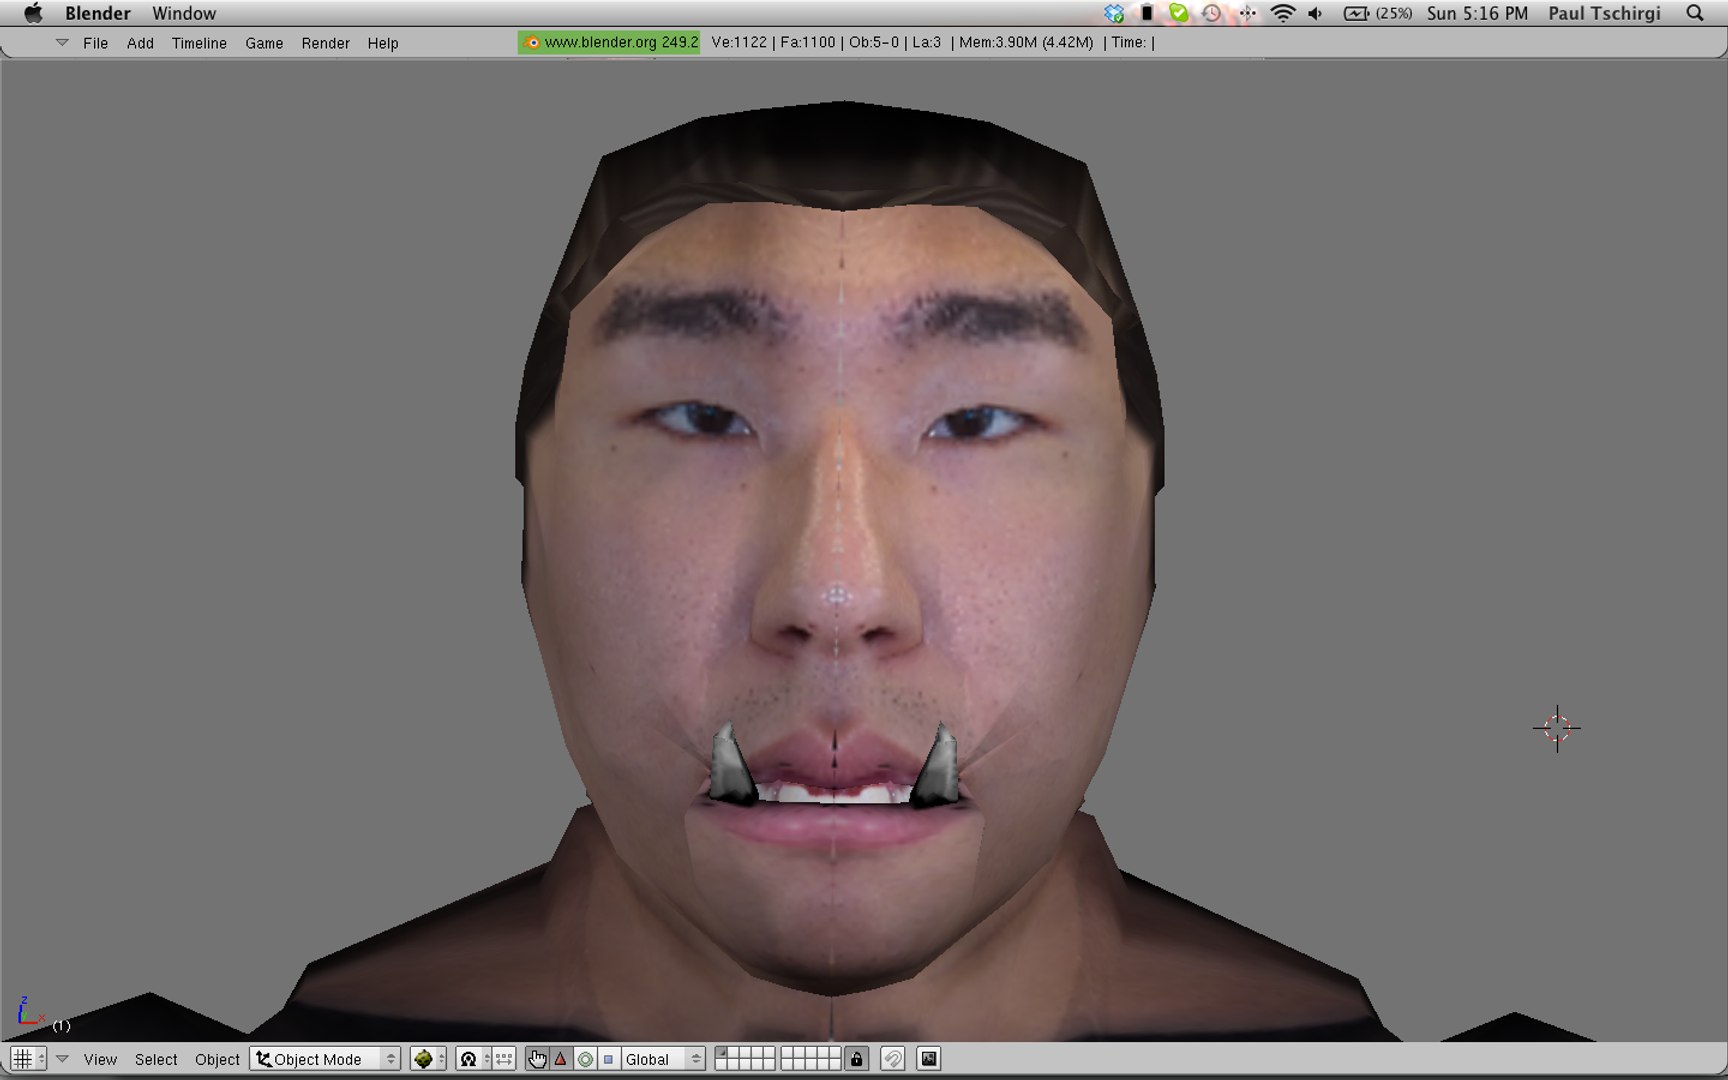The image size is (1728, 1080).
Task: Open the Object Mode dropdown
Action: click(325, 1059)
